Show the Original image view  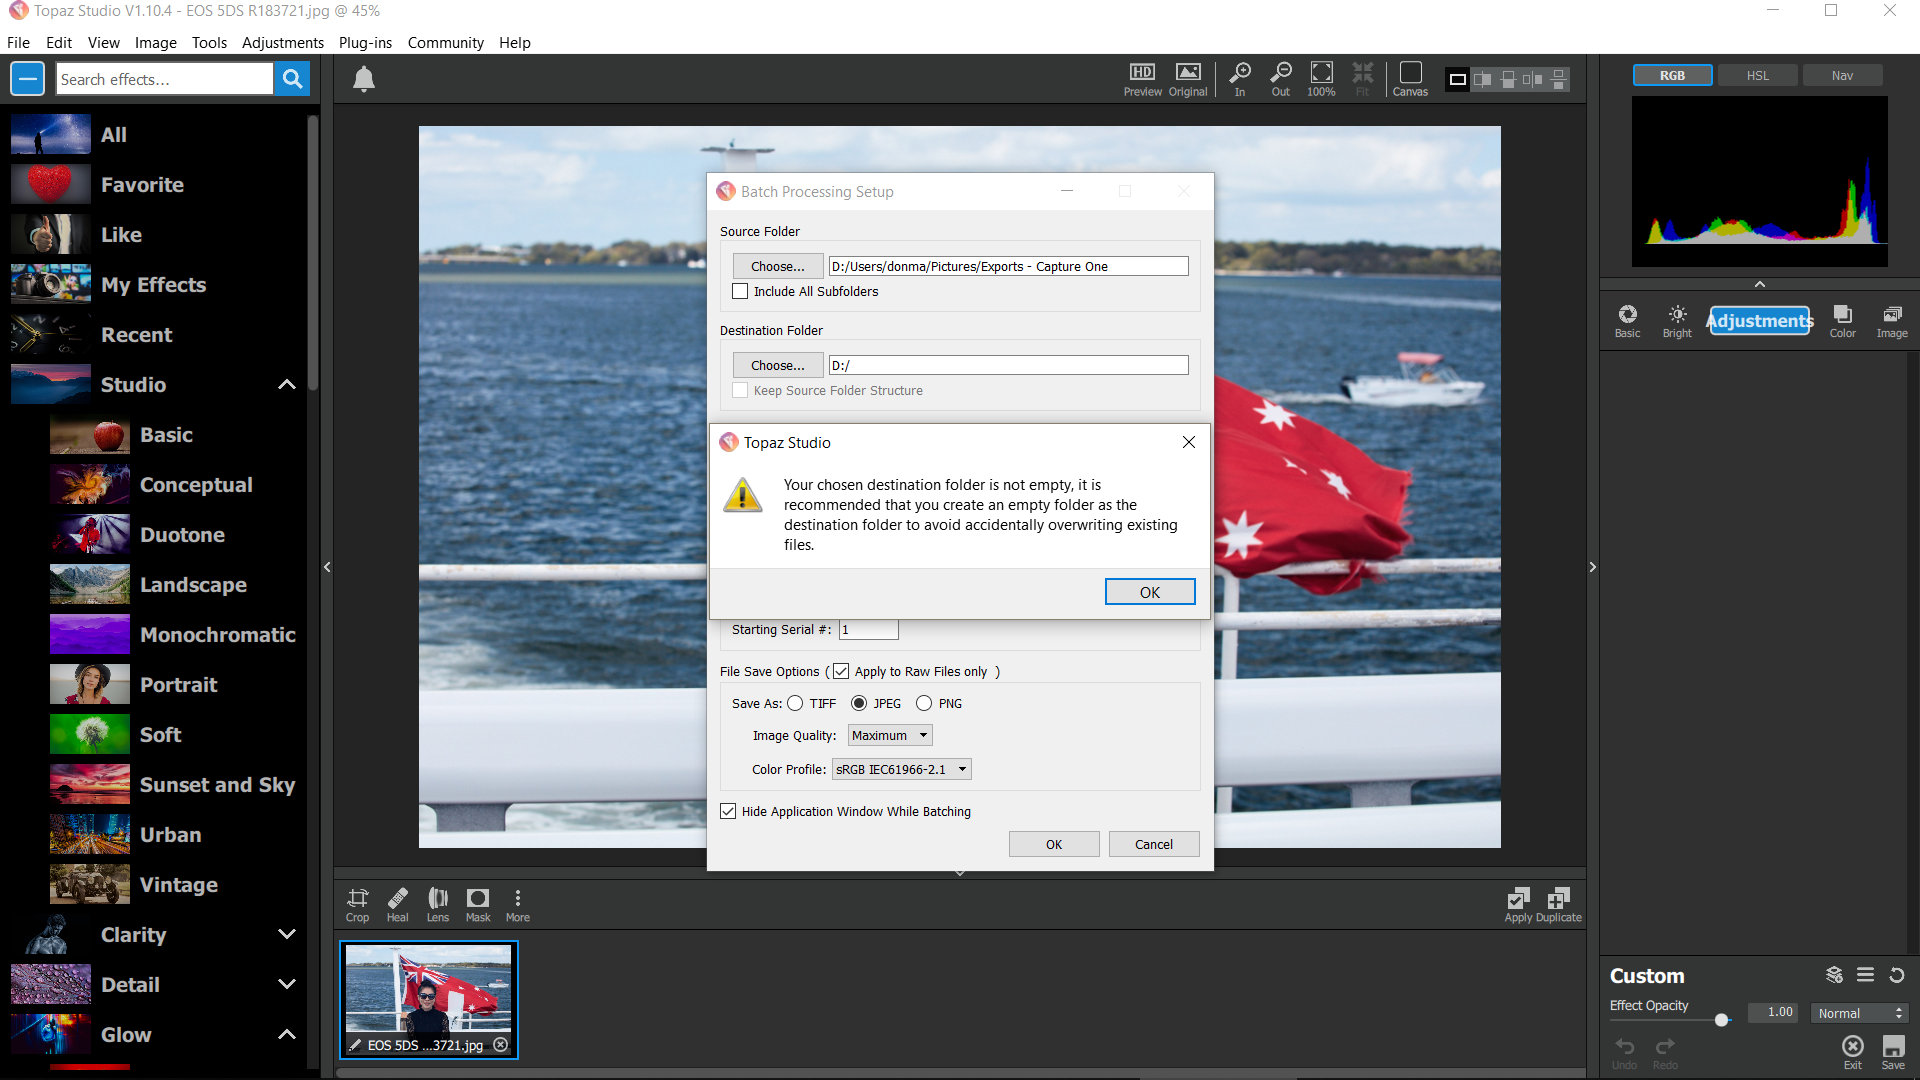(1188, 79)
